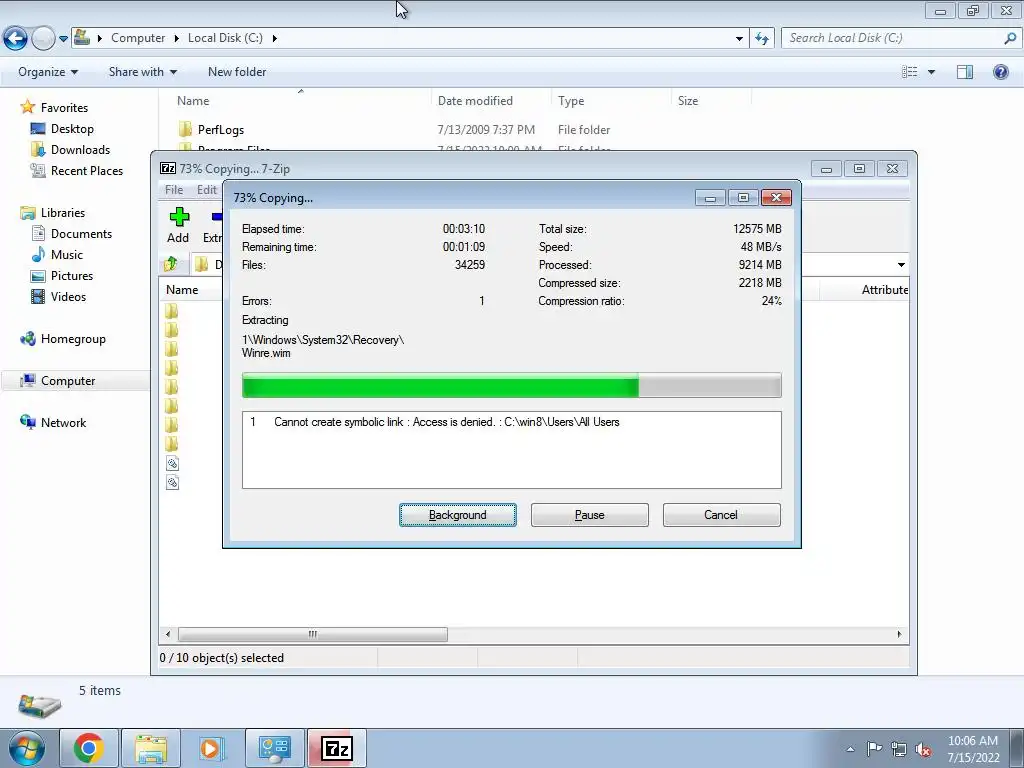1024x768 pixels.
Task: Toggle the preview pane icon
Action: coord(965,72)
